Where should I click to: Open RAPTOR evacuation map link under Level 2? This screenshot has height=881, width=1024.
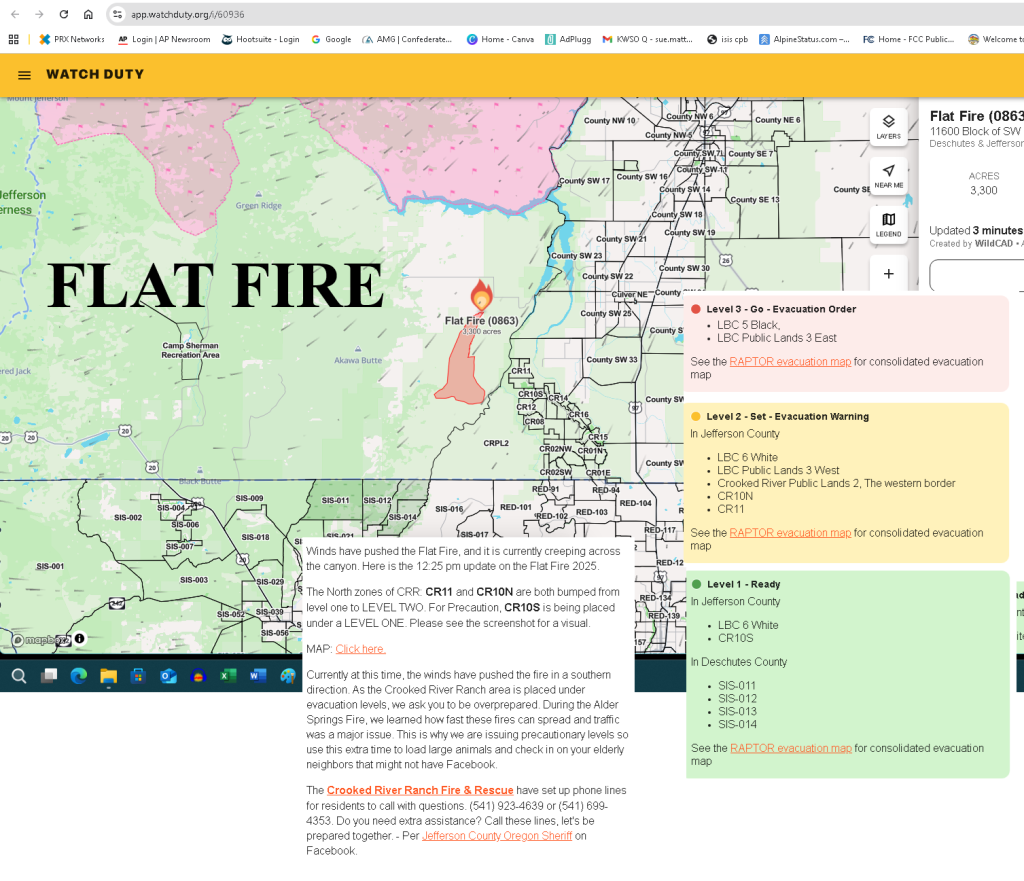point(790,533)
